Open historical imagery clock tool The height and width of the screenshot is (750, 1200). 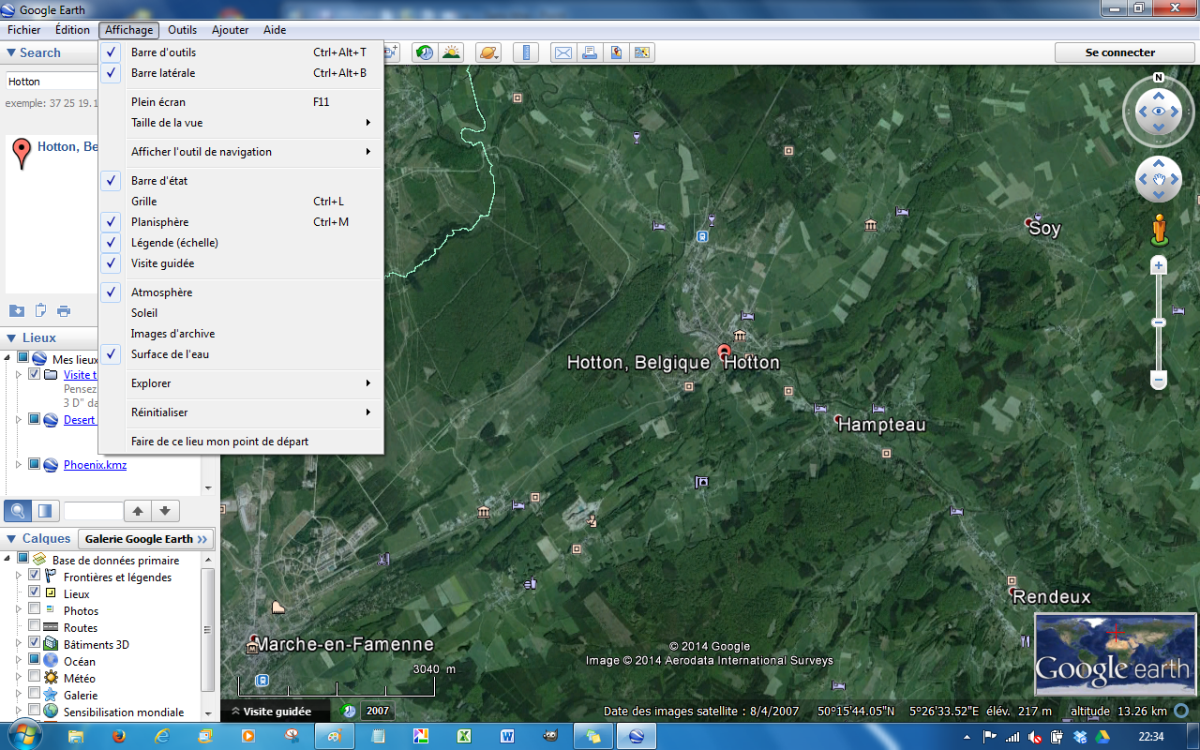(425, 52)
